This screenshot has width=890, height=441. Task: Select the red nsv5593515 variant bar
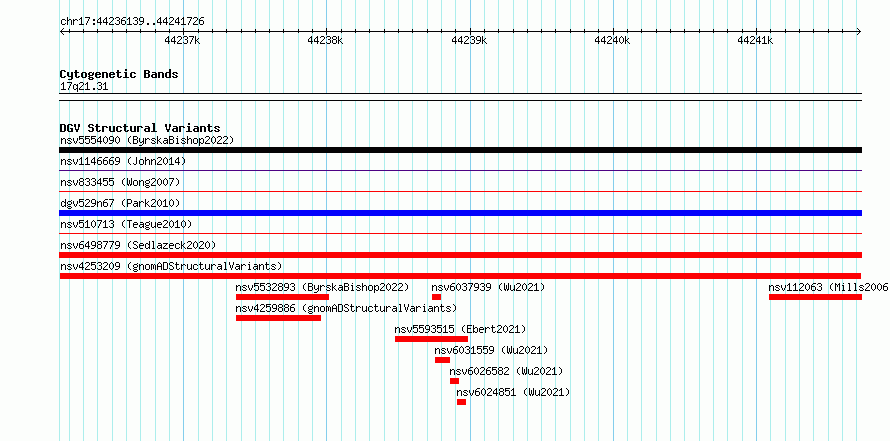[431, 339]
